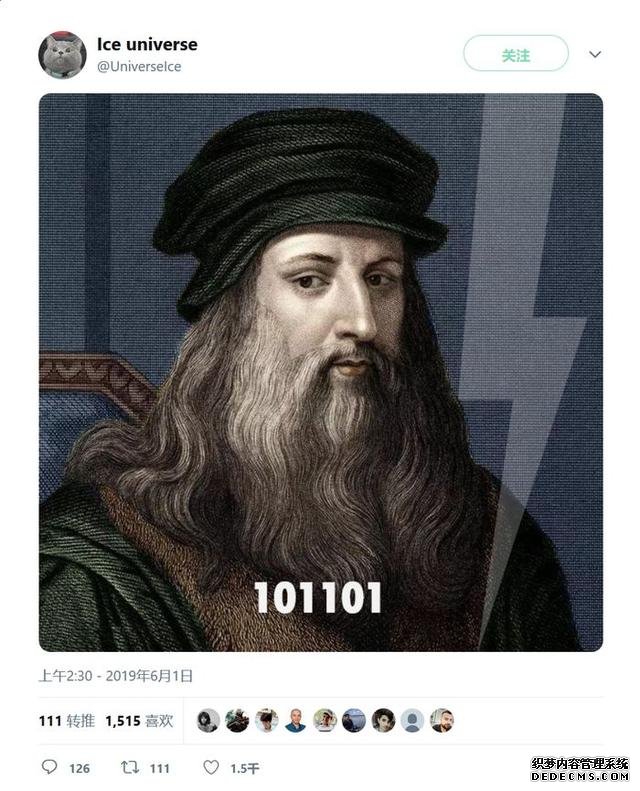640x791 pixels.
Task: Open the first liker's avatar
Action: click(208, 720)
